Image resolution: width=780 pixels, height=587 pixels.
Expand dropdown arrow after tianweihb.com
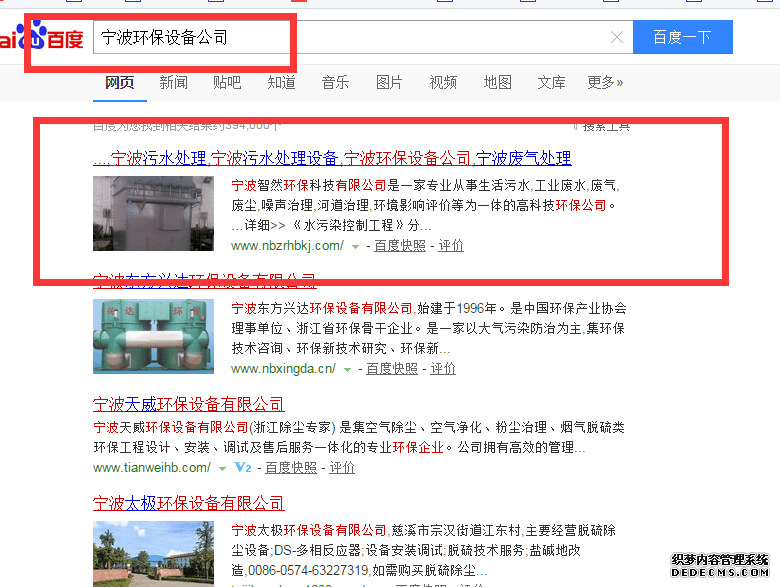tap(222, 468)
